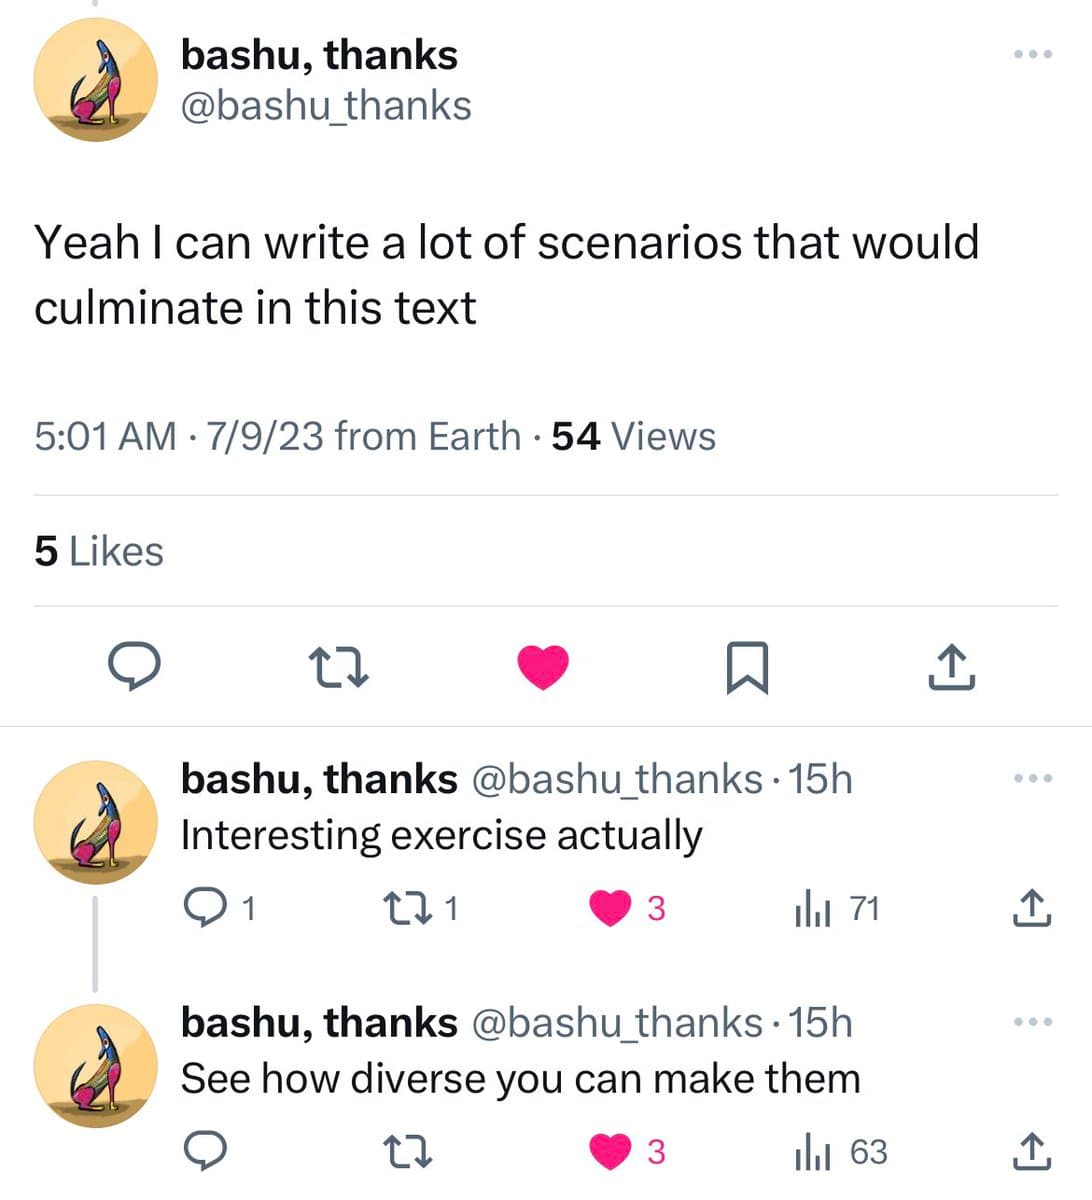Screen dimensions: 1092x1200
Task: Visit the @bashu_thanks profile handle
Action: [325, 104]
